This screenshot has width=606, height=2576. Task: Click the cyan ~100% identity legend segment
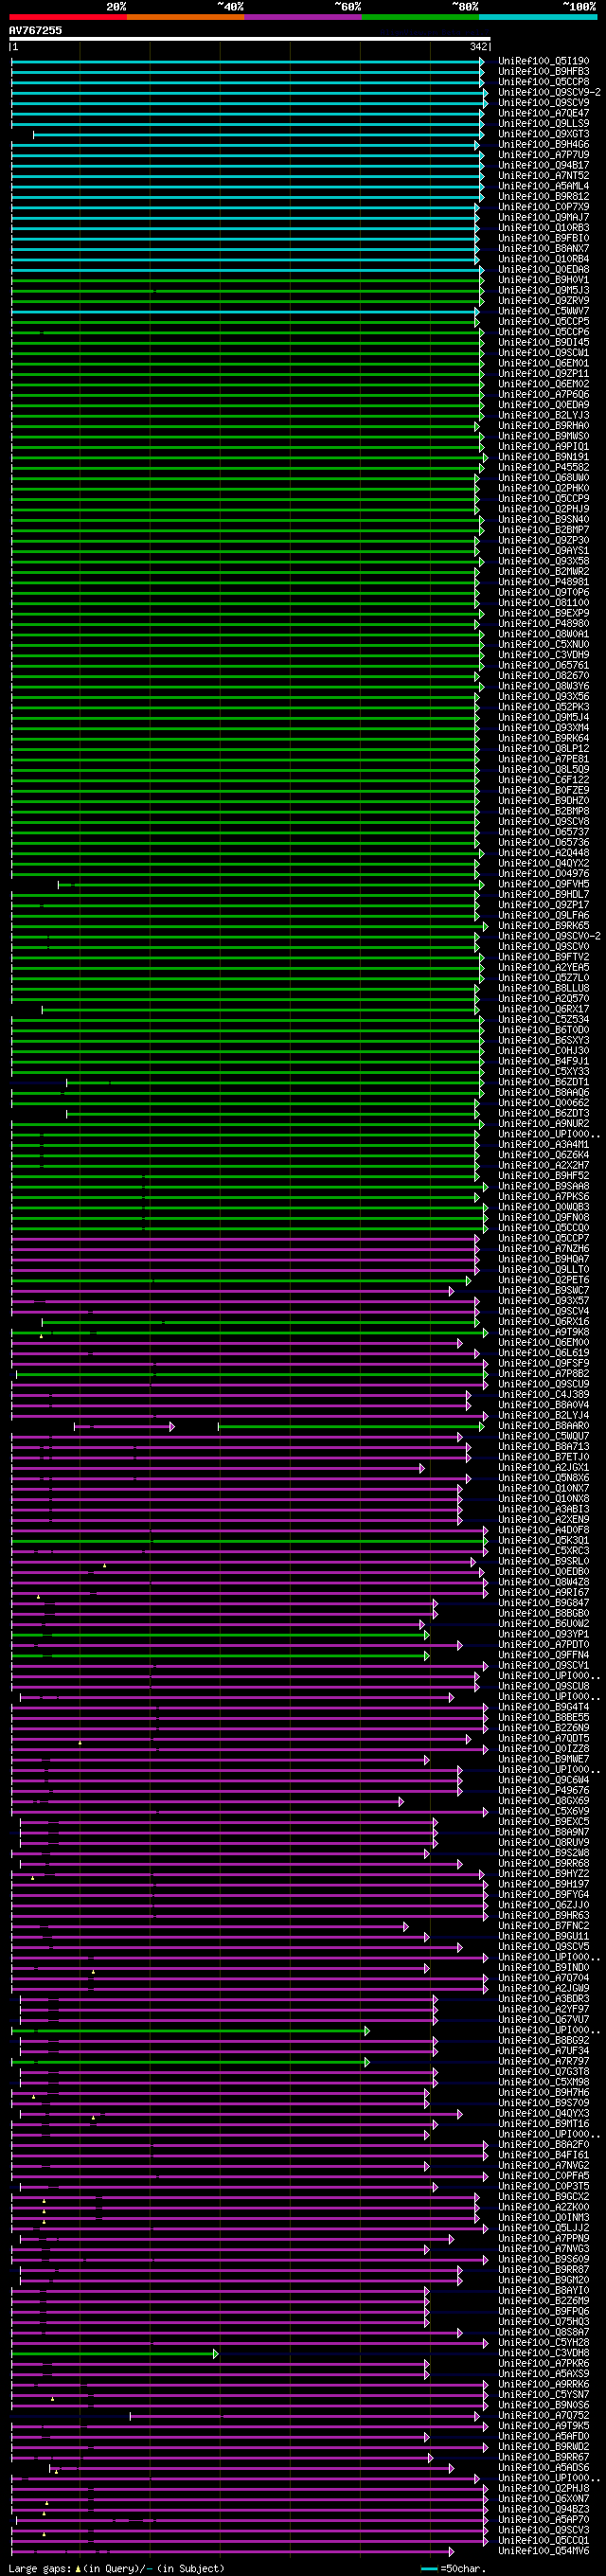pos(537,17)
